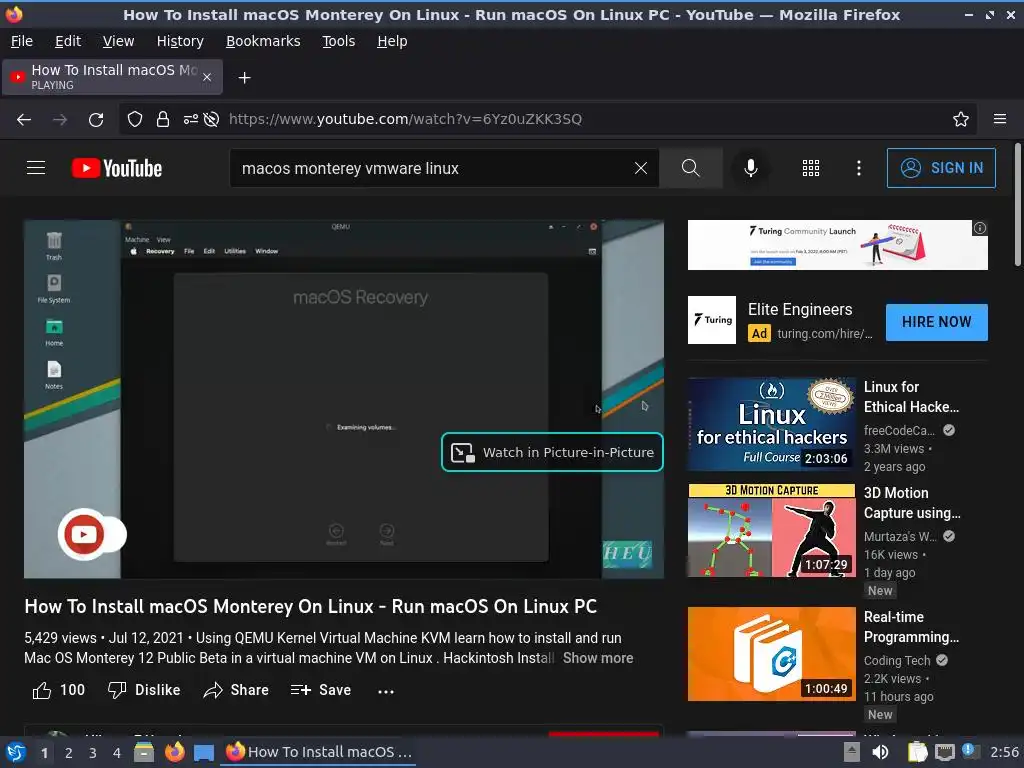Open Elite Engineers ad link
1024x768 pixels.
800,310
